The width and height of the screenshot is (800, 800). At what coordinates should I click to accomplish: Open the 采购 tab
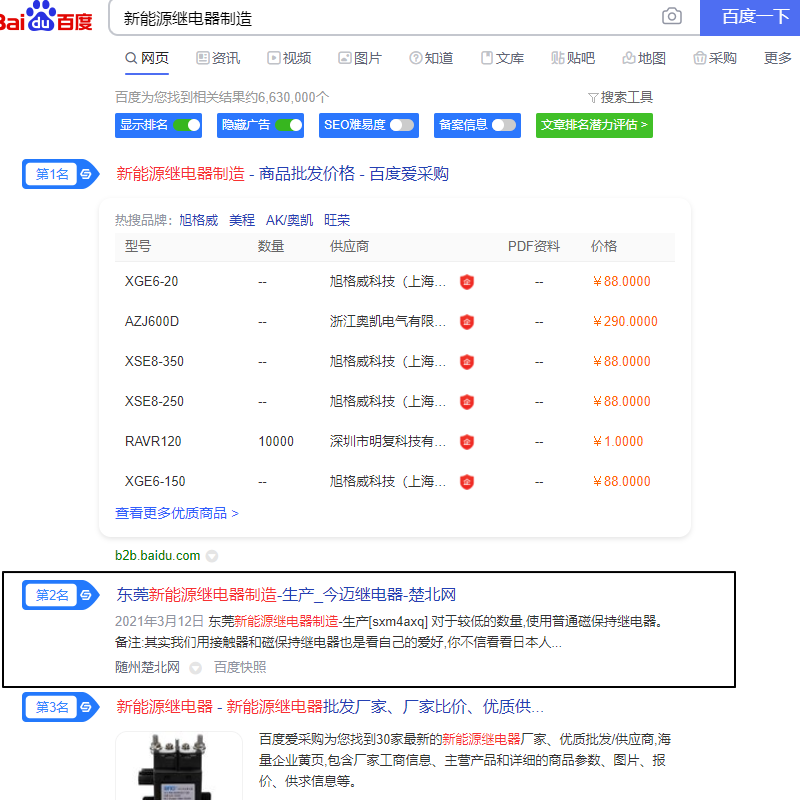click(x=715, y=58)
